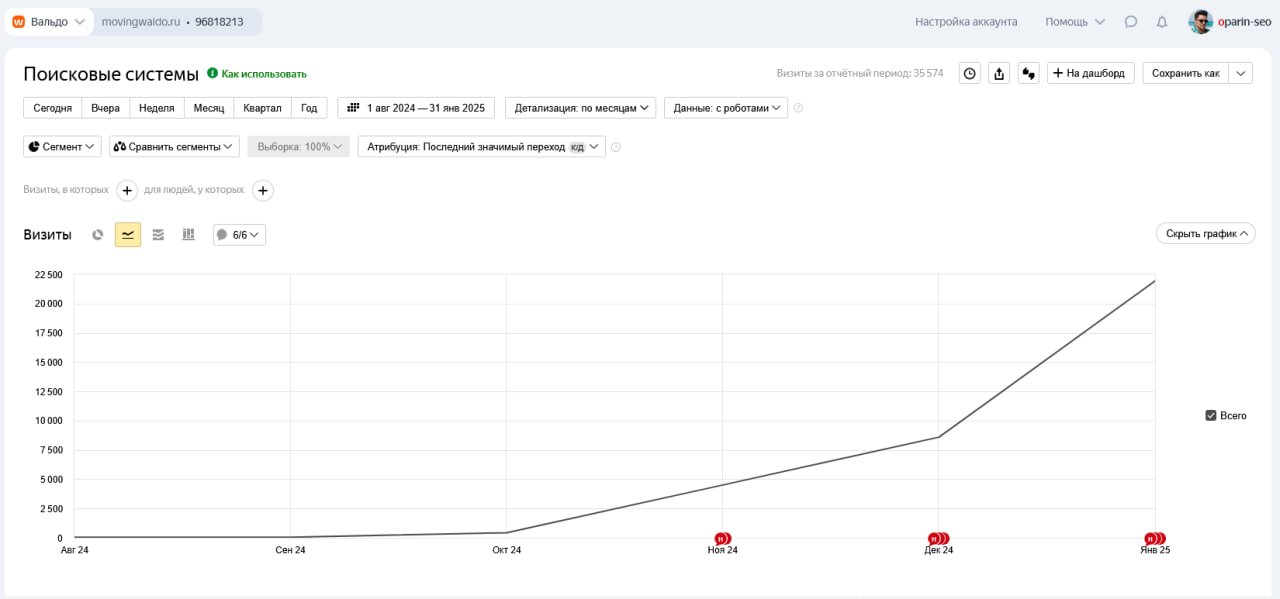Image resolution: width=1280 pixels, height=599 pixels.
Task: Click the red note marker at Дек 24
Action: (x=938, y=538)
